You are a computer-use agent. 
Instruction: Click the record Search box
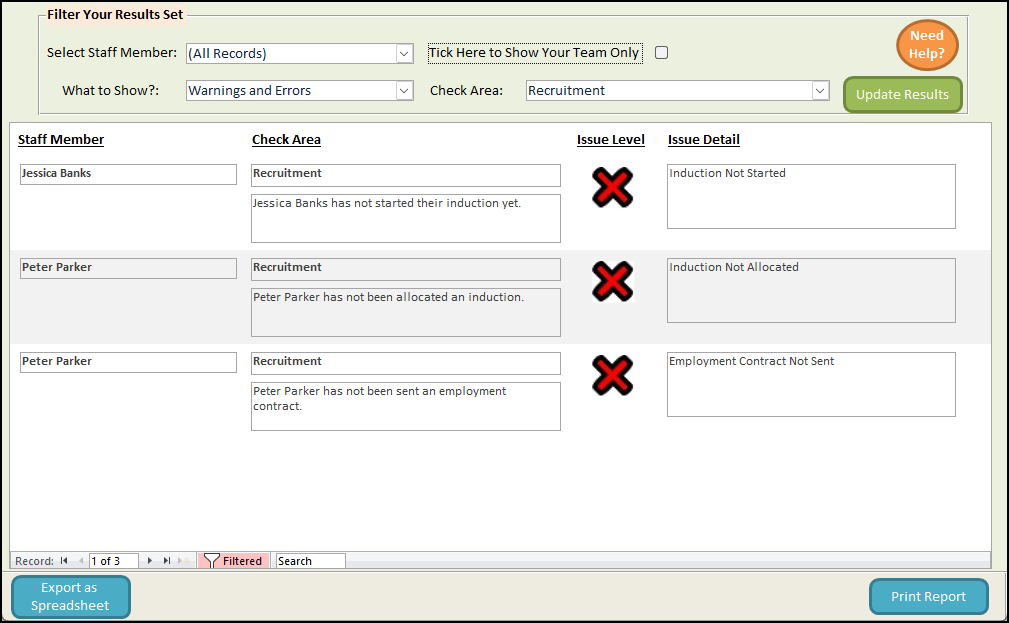[310, 561]
